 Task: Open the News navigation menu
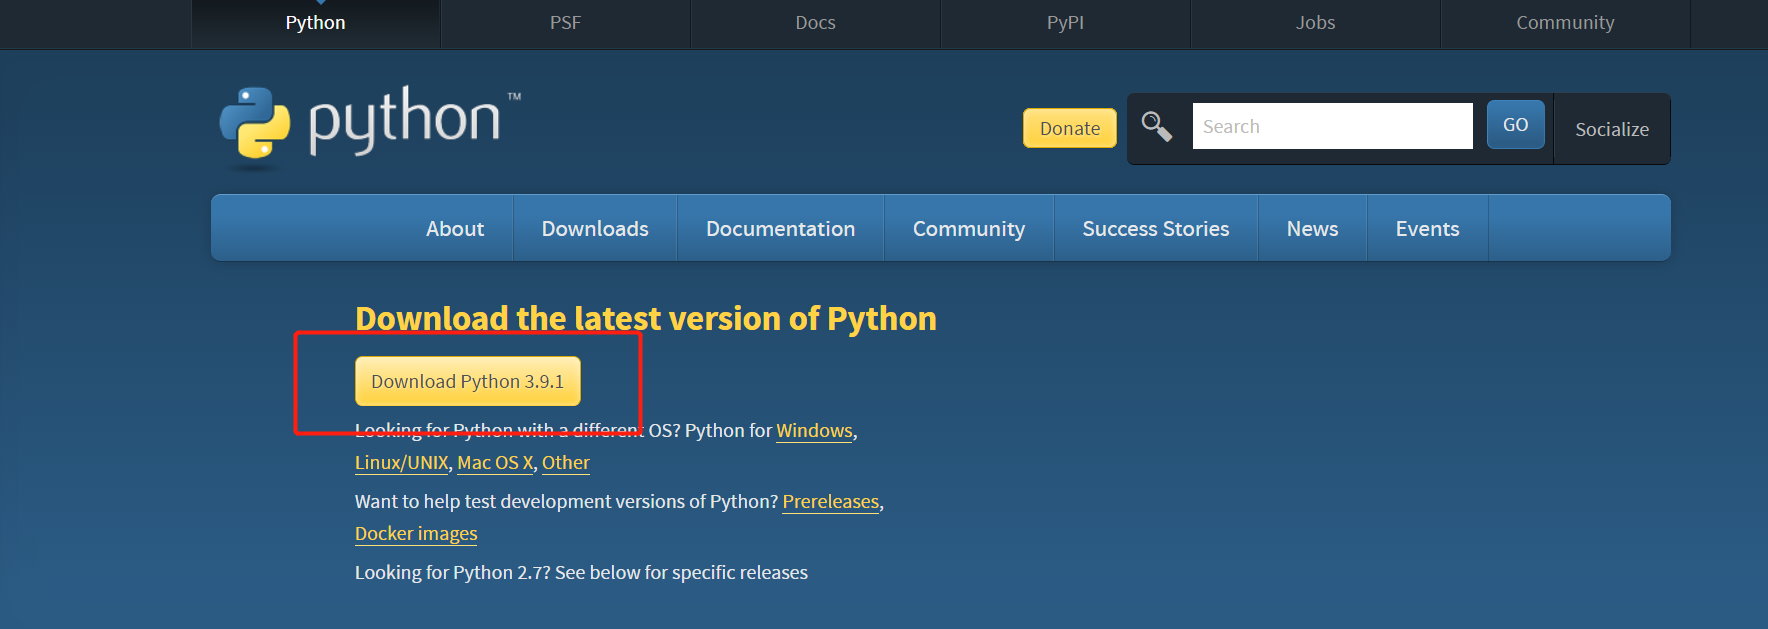1312,228
